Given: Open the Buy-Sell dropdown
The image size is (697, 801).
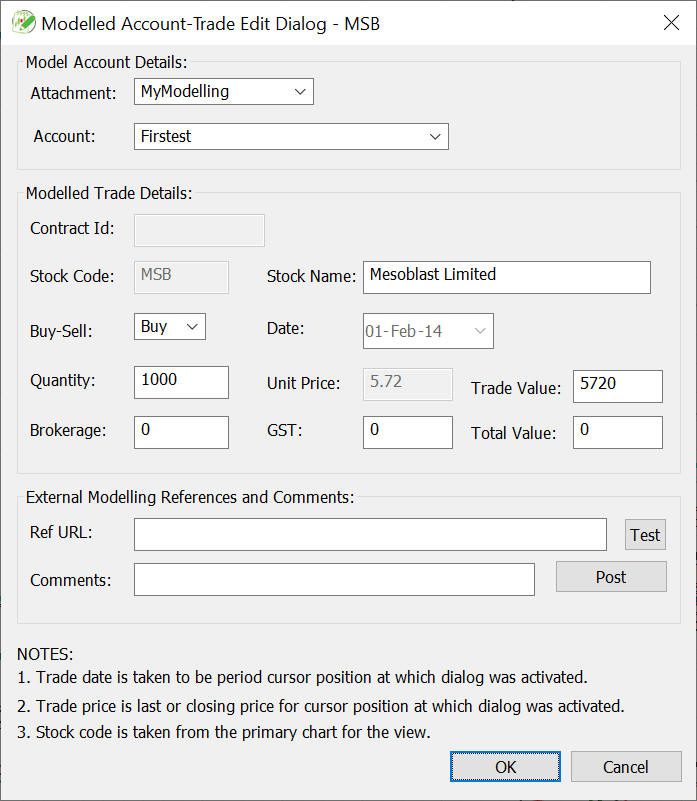Looking at the screenshot, I should click(x=170, y=326).
